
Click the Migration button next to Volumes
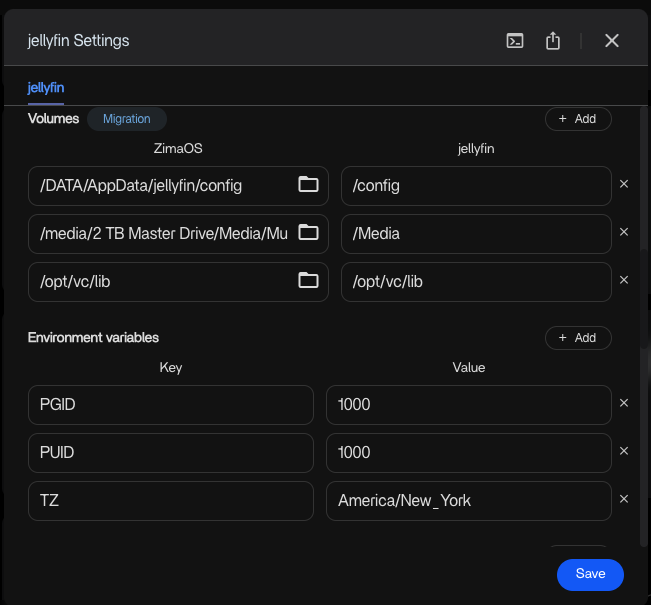pyautogui.click(x=127, y=119)
